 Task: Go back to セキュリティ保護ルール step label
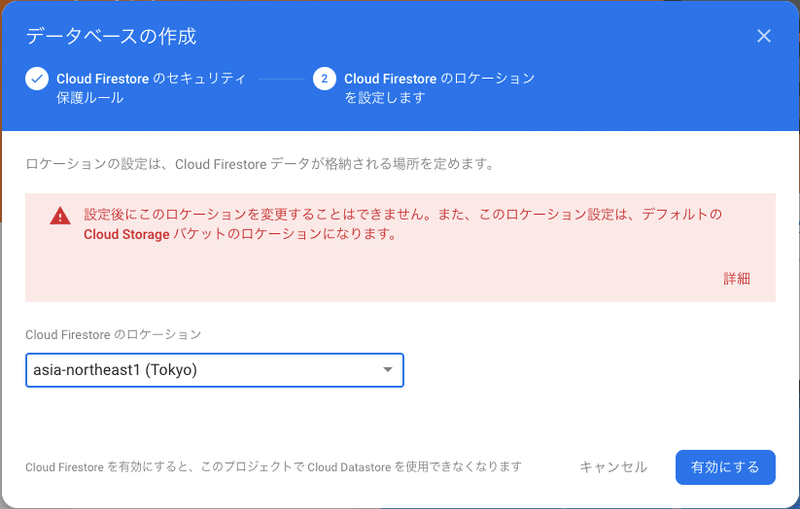[x=151, y=88]
